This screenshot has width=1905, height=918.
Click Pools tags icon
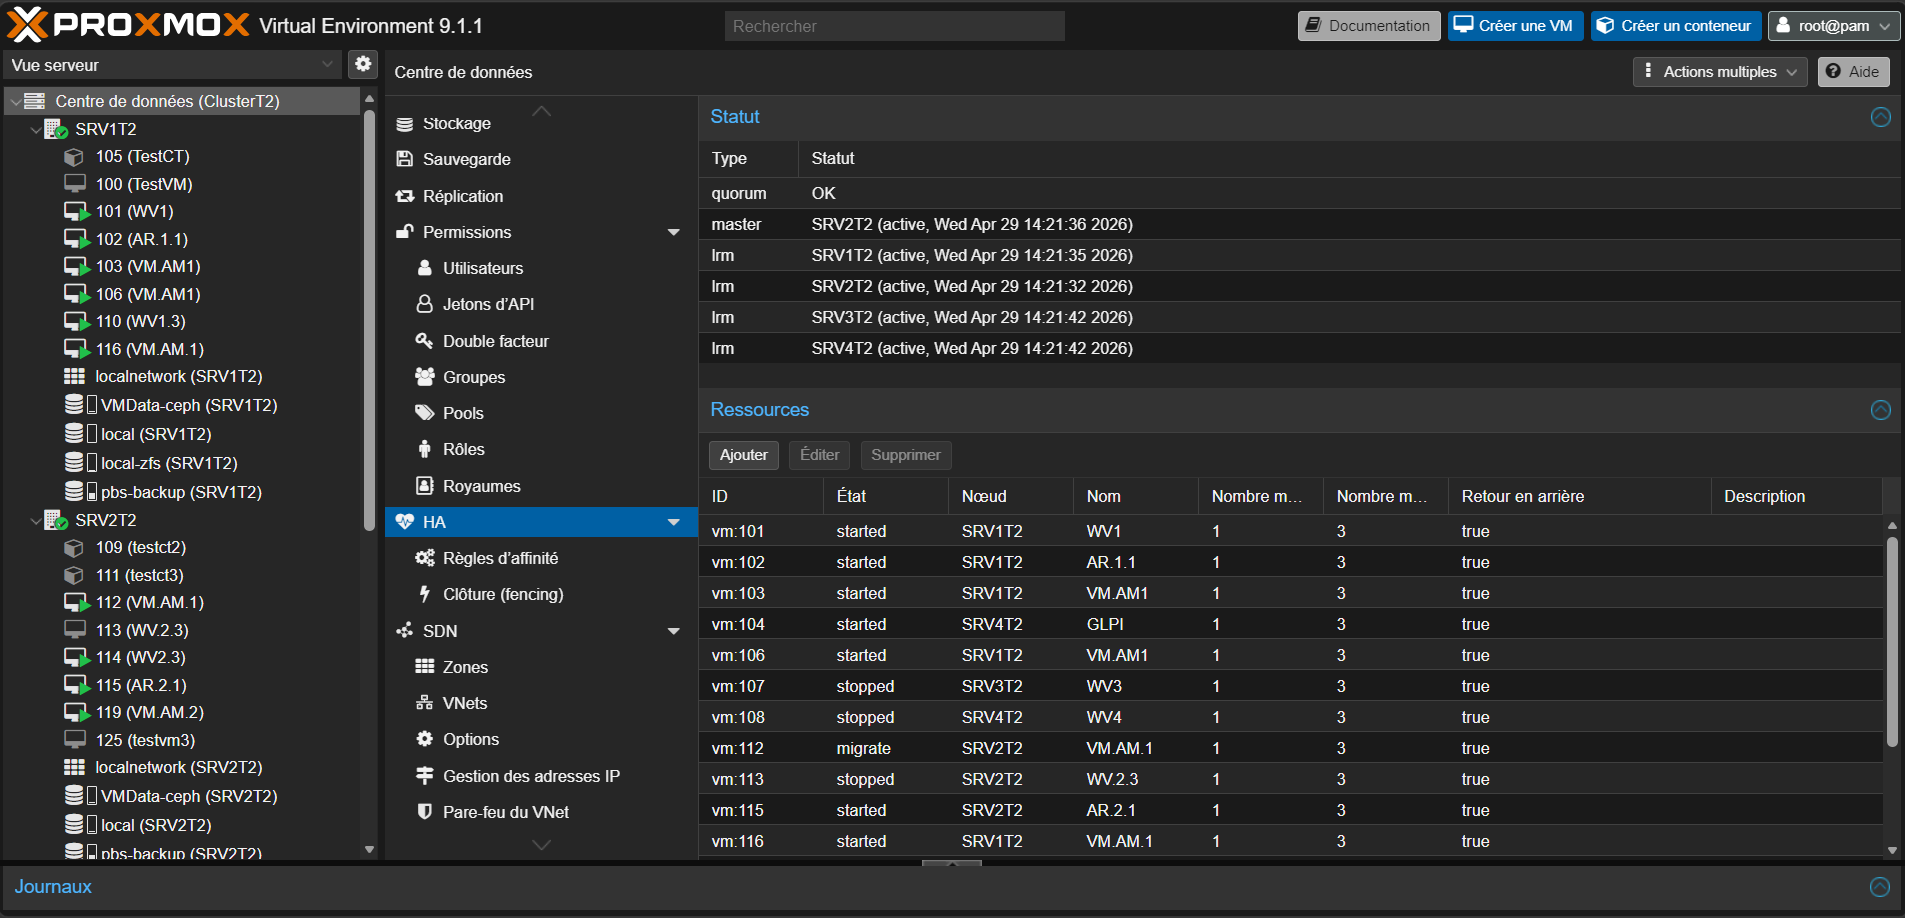425,413
